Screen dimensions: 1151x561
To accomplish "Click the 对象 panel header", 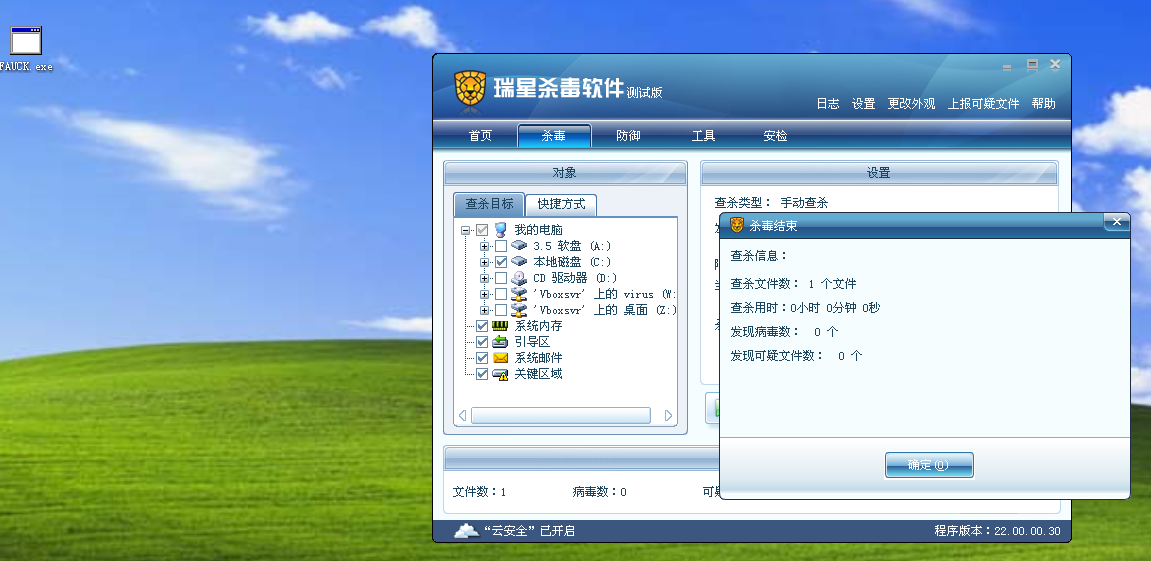I will coord(564,173).
